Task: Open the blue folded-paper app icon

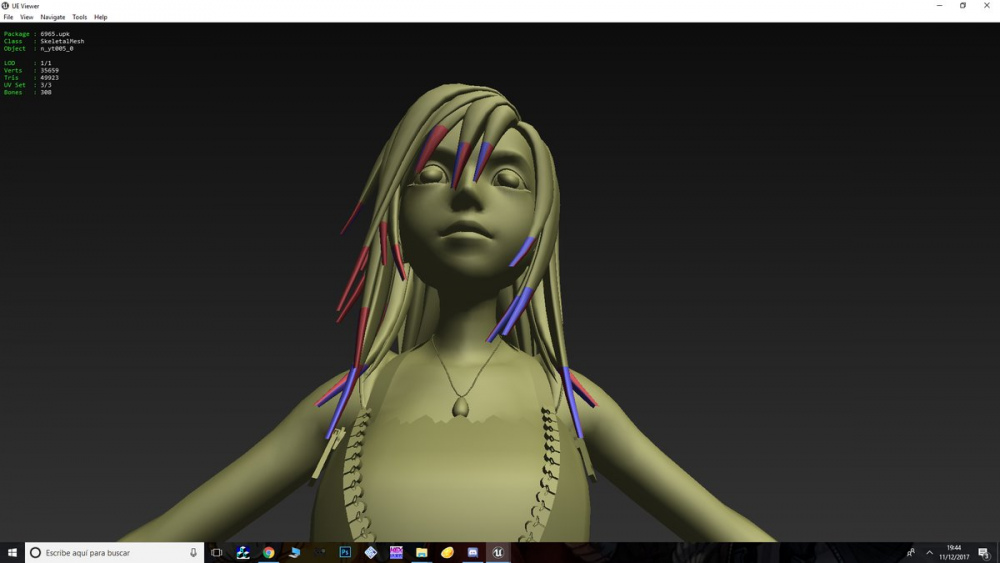Action: coord(294,553)
